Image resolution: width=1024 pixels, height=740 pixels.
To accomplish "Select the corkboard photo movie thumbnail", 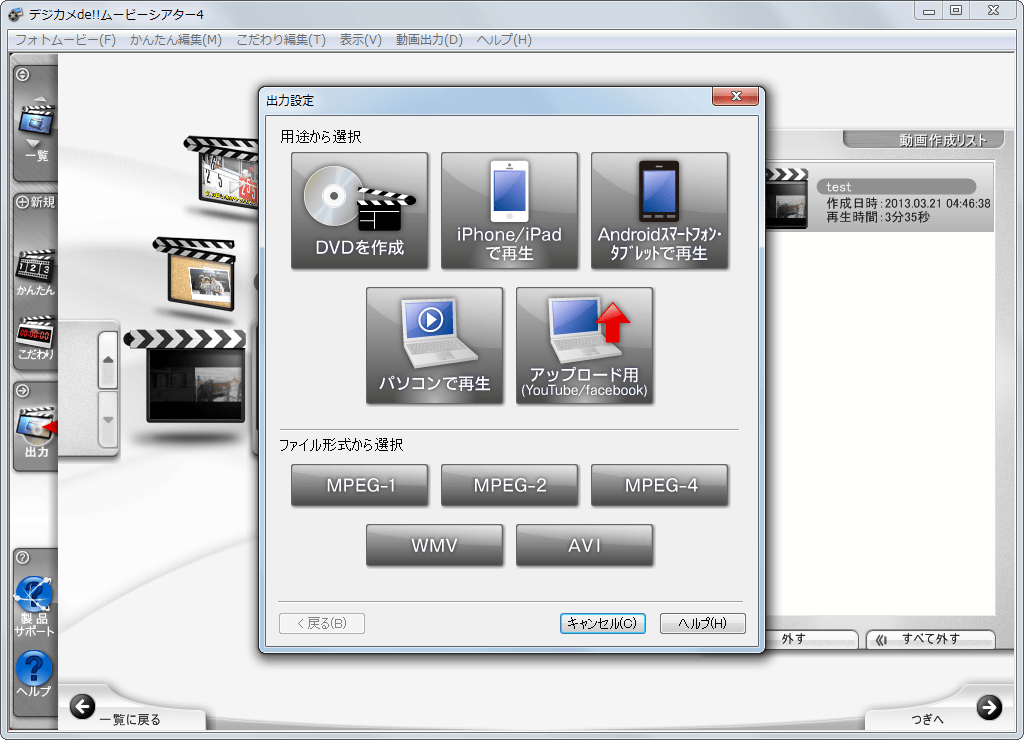I will tap(197, 274).
